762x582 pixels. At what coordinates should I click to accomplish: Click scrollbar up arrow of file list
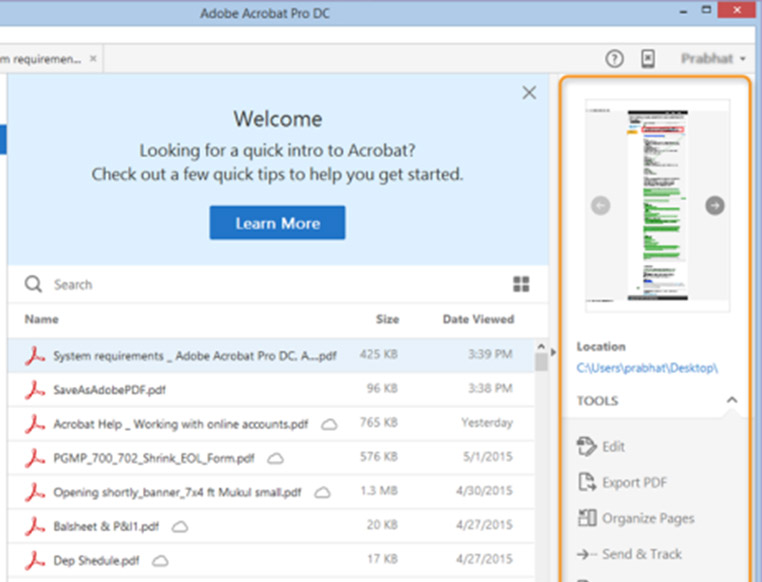(x=541, y=346)
